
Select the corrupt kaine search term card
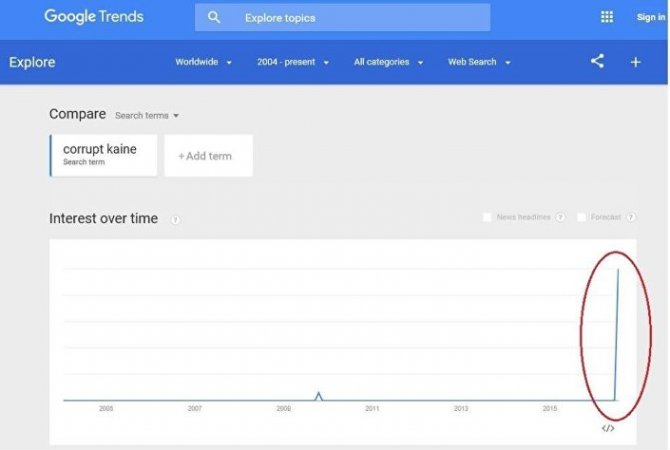point(103,156)
